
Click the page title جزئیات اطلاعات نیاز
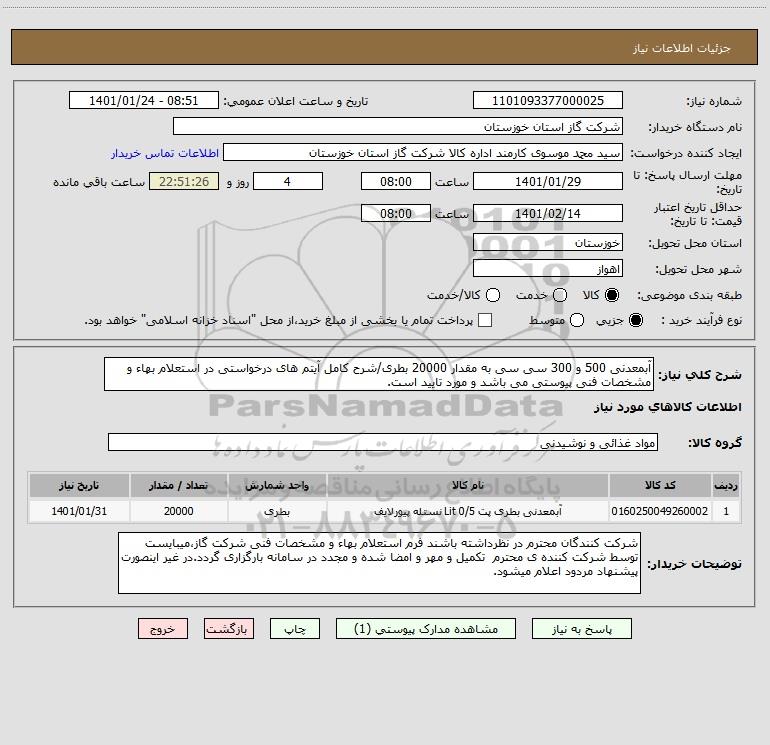[682, 48]
